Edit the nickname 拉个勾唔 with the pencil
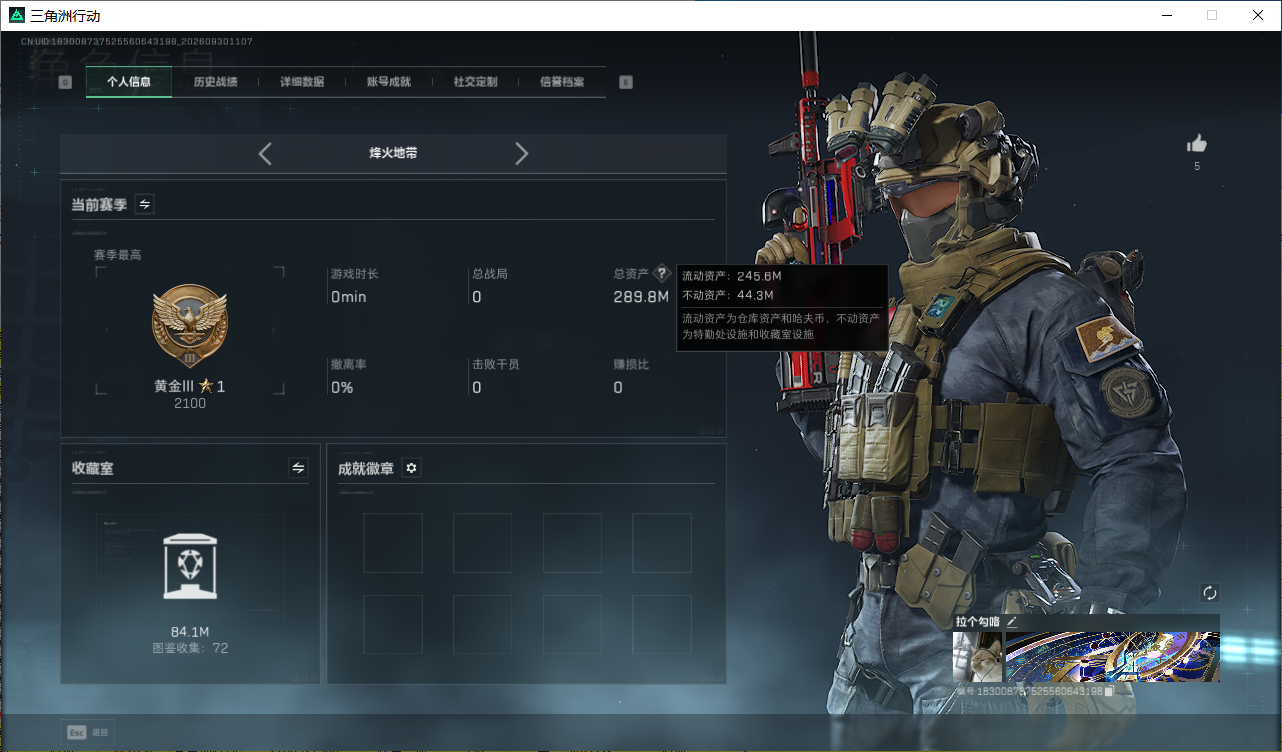This screenshot has height=752, width=1282. pos(1011,622)
